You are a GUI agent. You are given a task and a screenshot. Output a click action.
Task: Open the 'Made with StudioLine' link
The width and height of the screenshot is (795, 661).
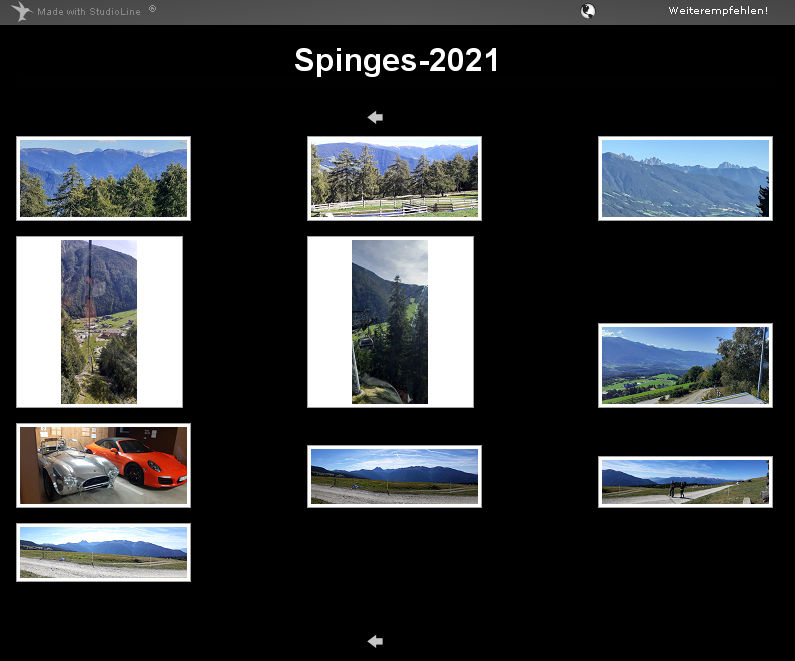tap(89, 12)
